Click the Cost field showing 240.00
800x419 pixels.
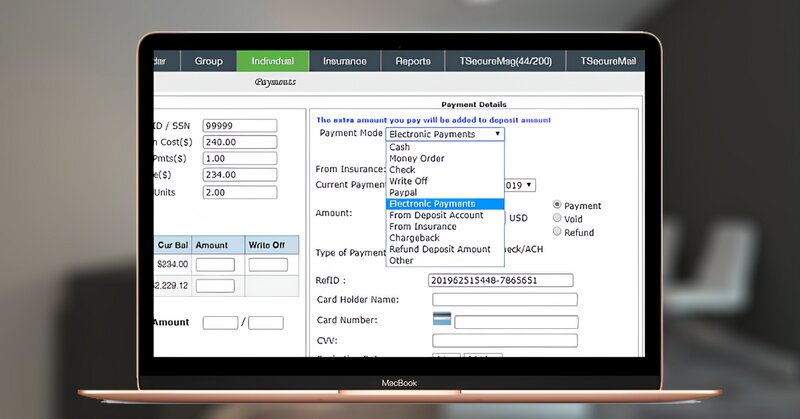[x=240, y=142]
